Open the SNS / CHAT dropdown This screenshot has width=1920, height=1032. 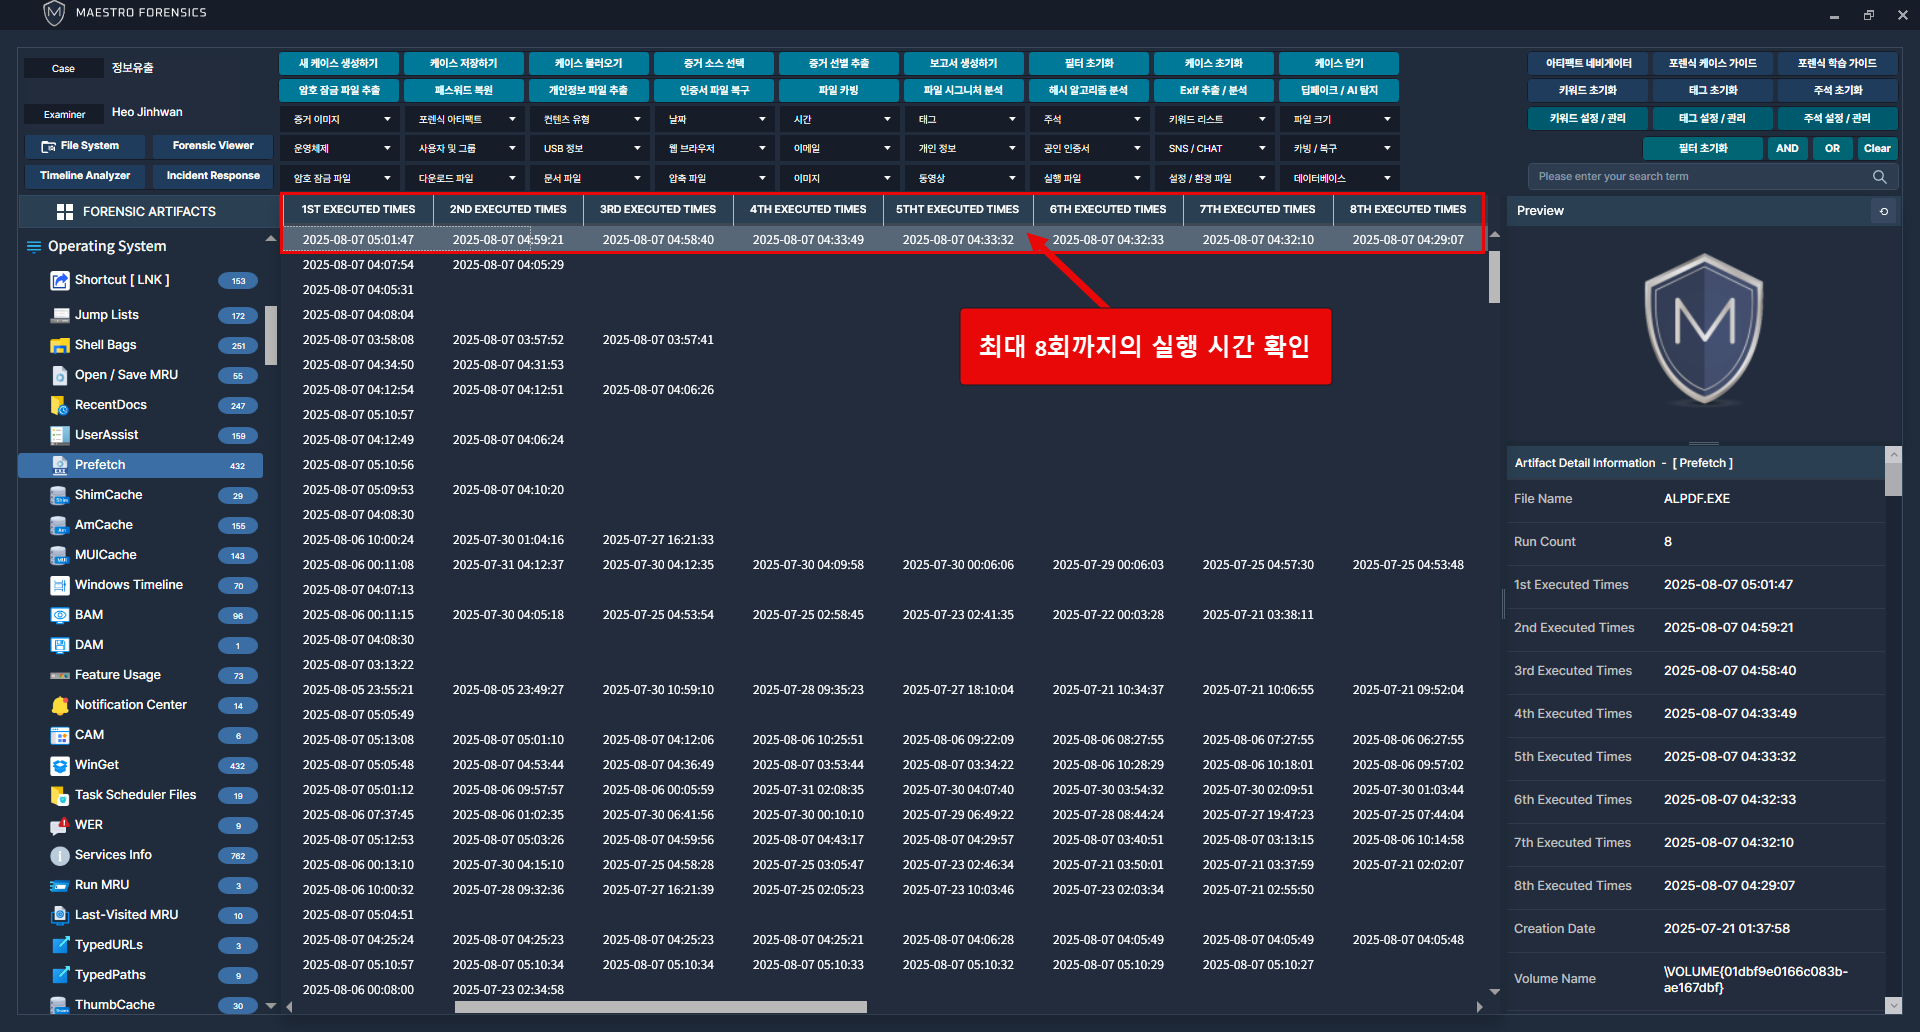click(x=1215, y=148)
